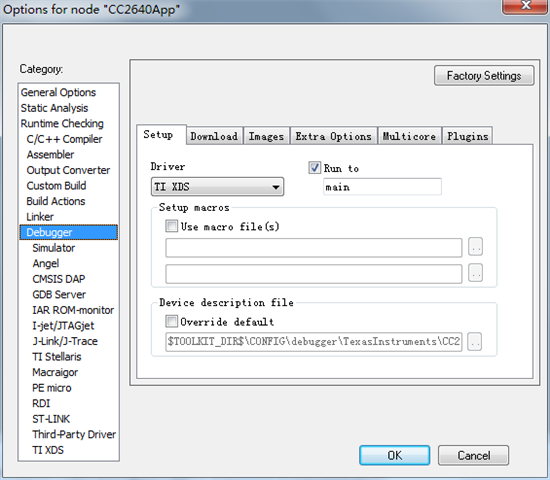Image resolution: width=550 pixels, height=480 pixels.
Task: Browse for first macro file
Action: 475,247
